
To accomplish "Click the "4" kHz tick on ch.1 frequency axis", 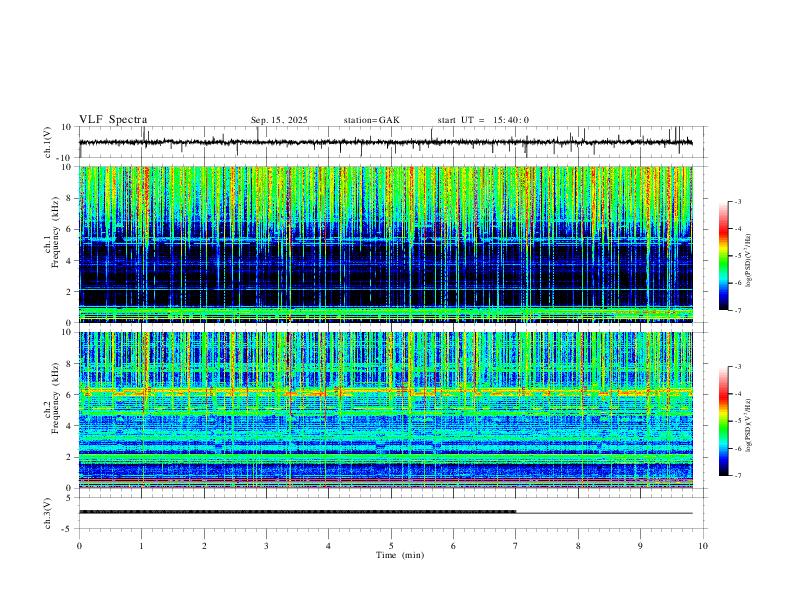I will tap(70, 261).
